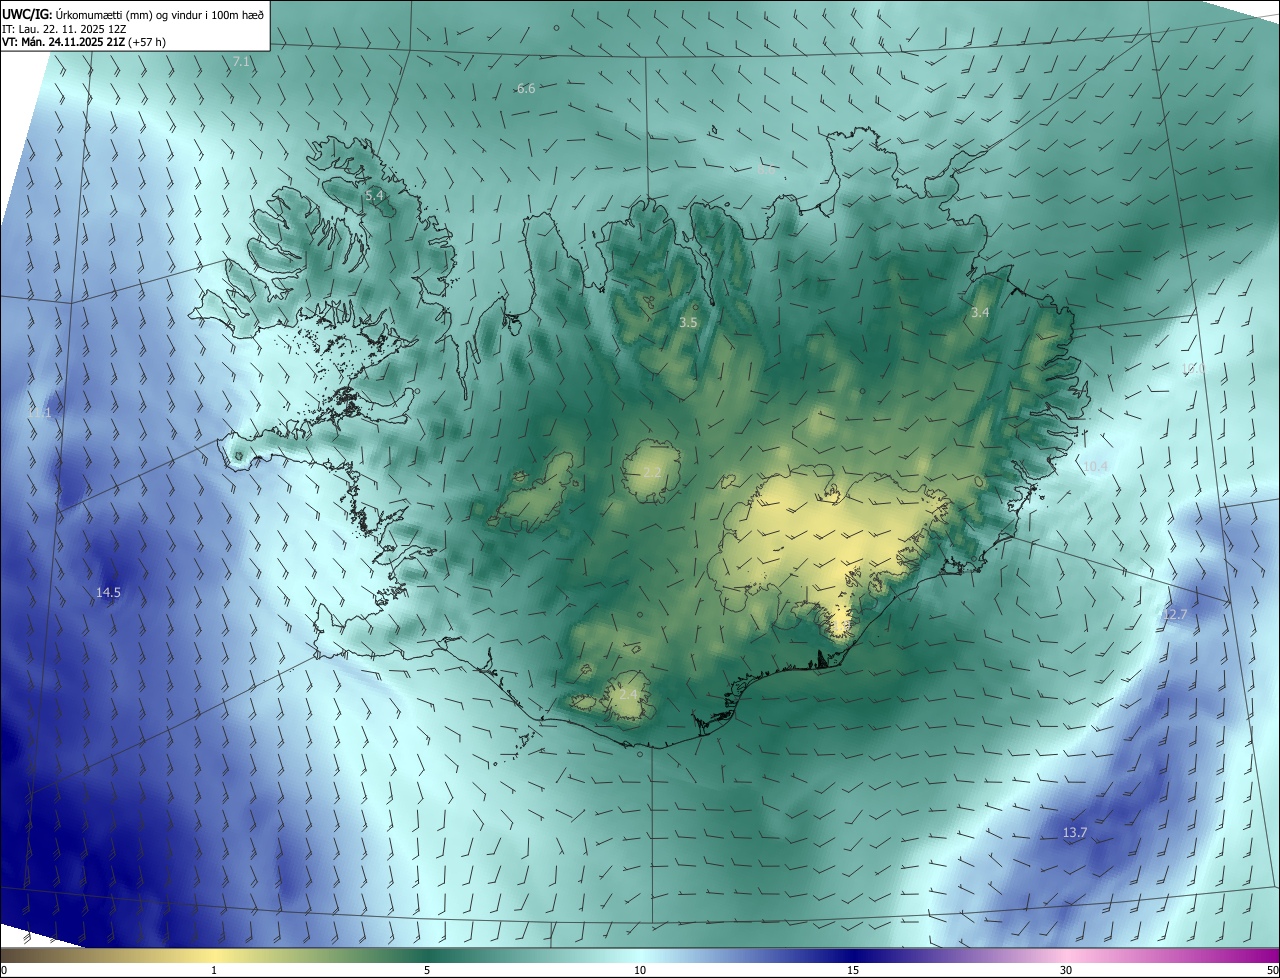1280x978 pixels.
Task: Click the 5 tick on the color scale
Action: coord(427,970)
